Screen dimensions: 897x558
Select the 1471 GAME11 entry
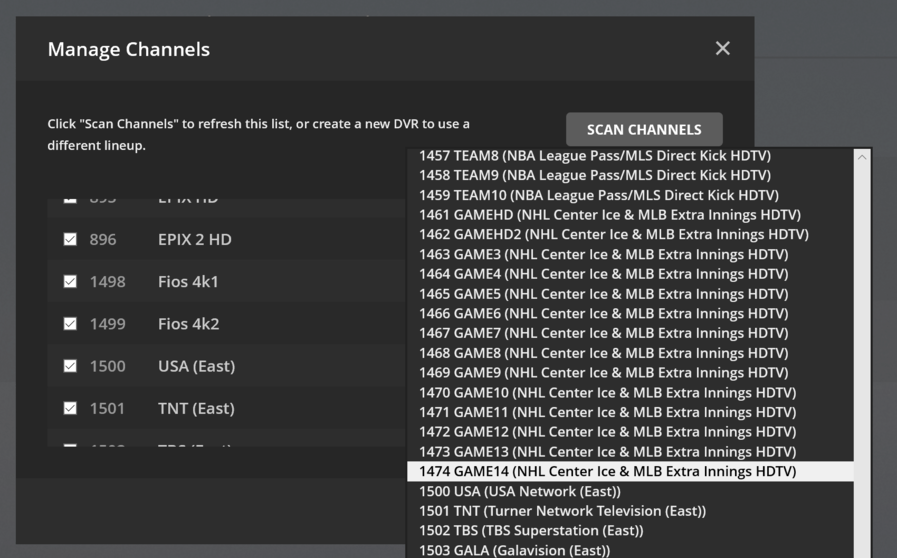[x=630, y=412]
